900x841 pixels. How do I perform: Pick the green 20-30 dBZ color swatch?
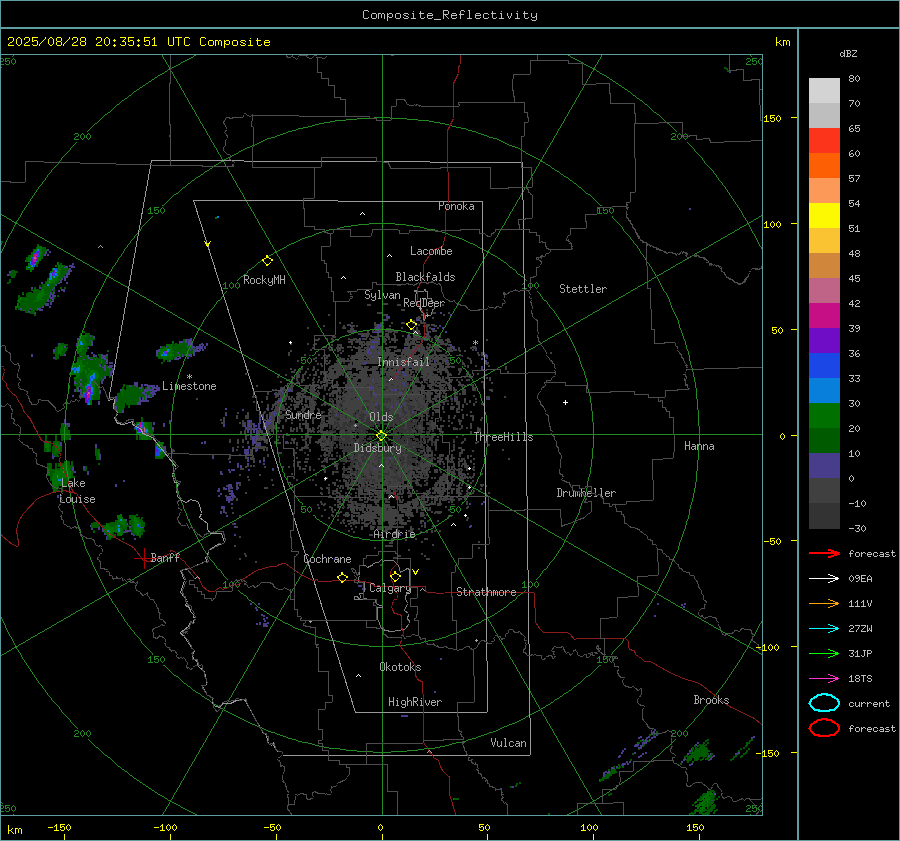click(824, 416)
